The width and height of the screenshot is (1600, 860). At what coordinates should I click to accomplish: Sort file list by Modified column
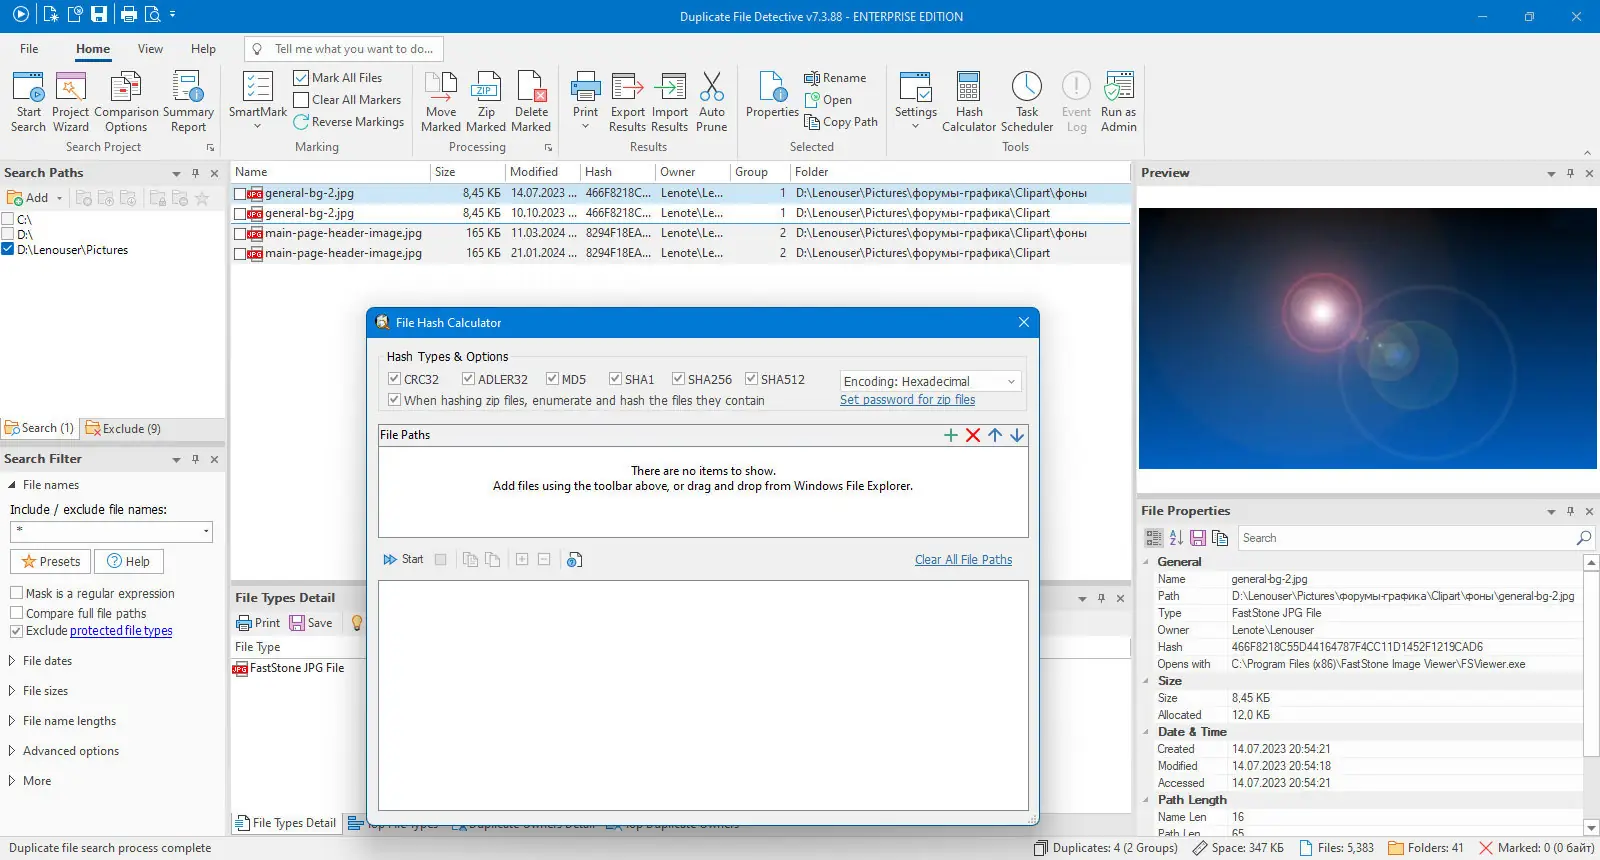click(x=542, y=172)
